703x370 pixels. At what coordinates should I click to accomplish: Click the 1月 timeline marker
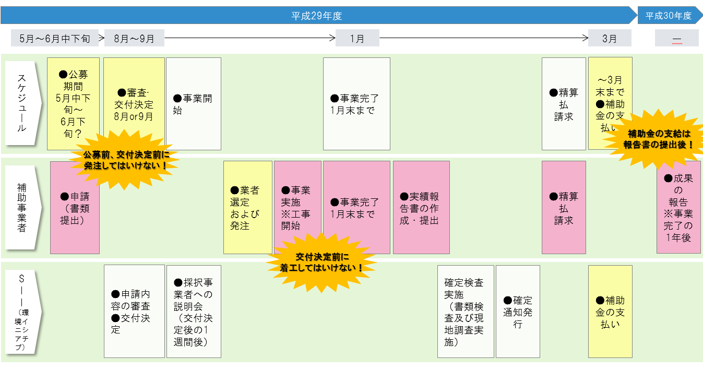pos(357,39)
